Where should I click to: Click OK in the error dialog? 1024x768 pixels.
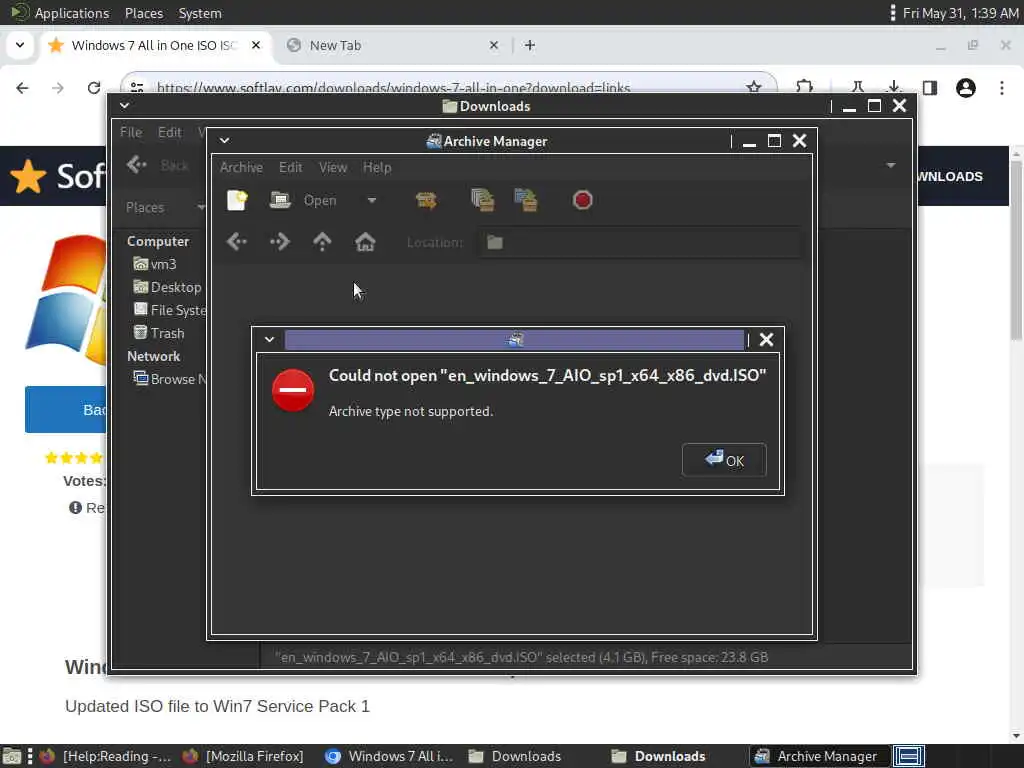[x=724, y=460]
